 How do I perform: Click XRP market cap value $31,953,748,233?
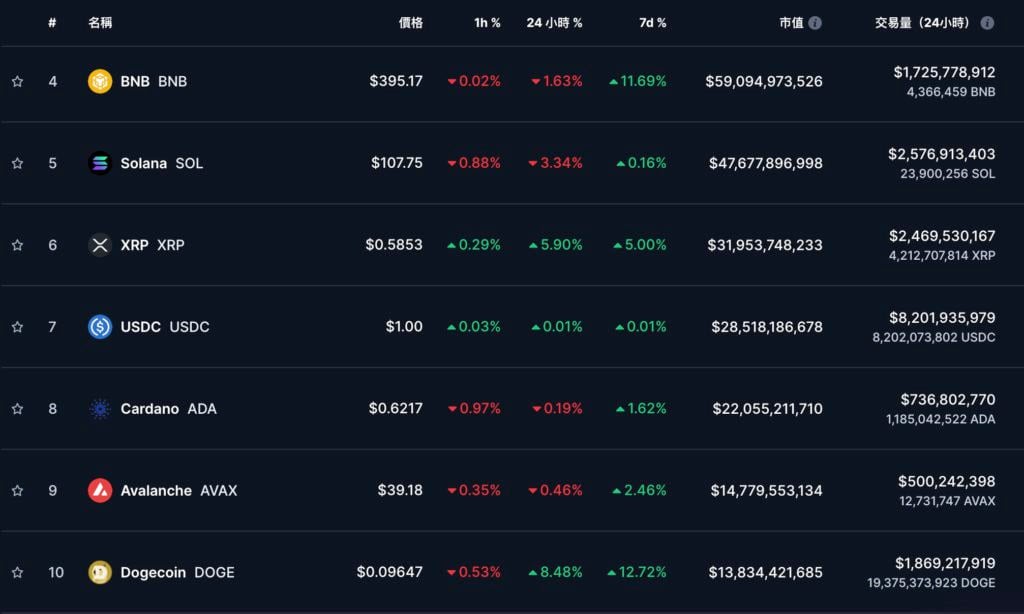click(x=766, y=245)
